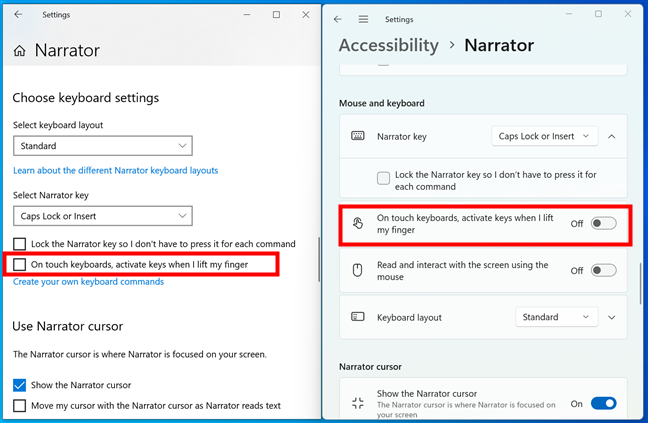648x423 pixels.
Task: Go back in the left Settings window
Action: pos(18,14)
